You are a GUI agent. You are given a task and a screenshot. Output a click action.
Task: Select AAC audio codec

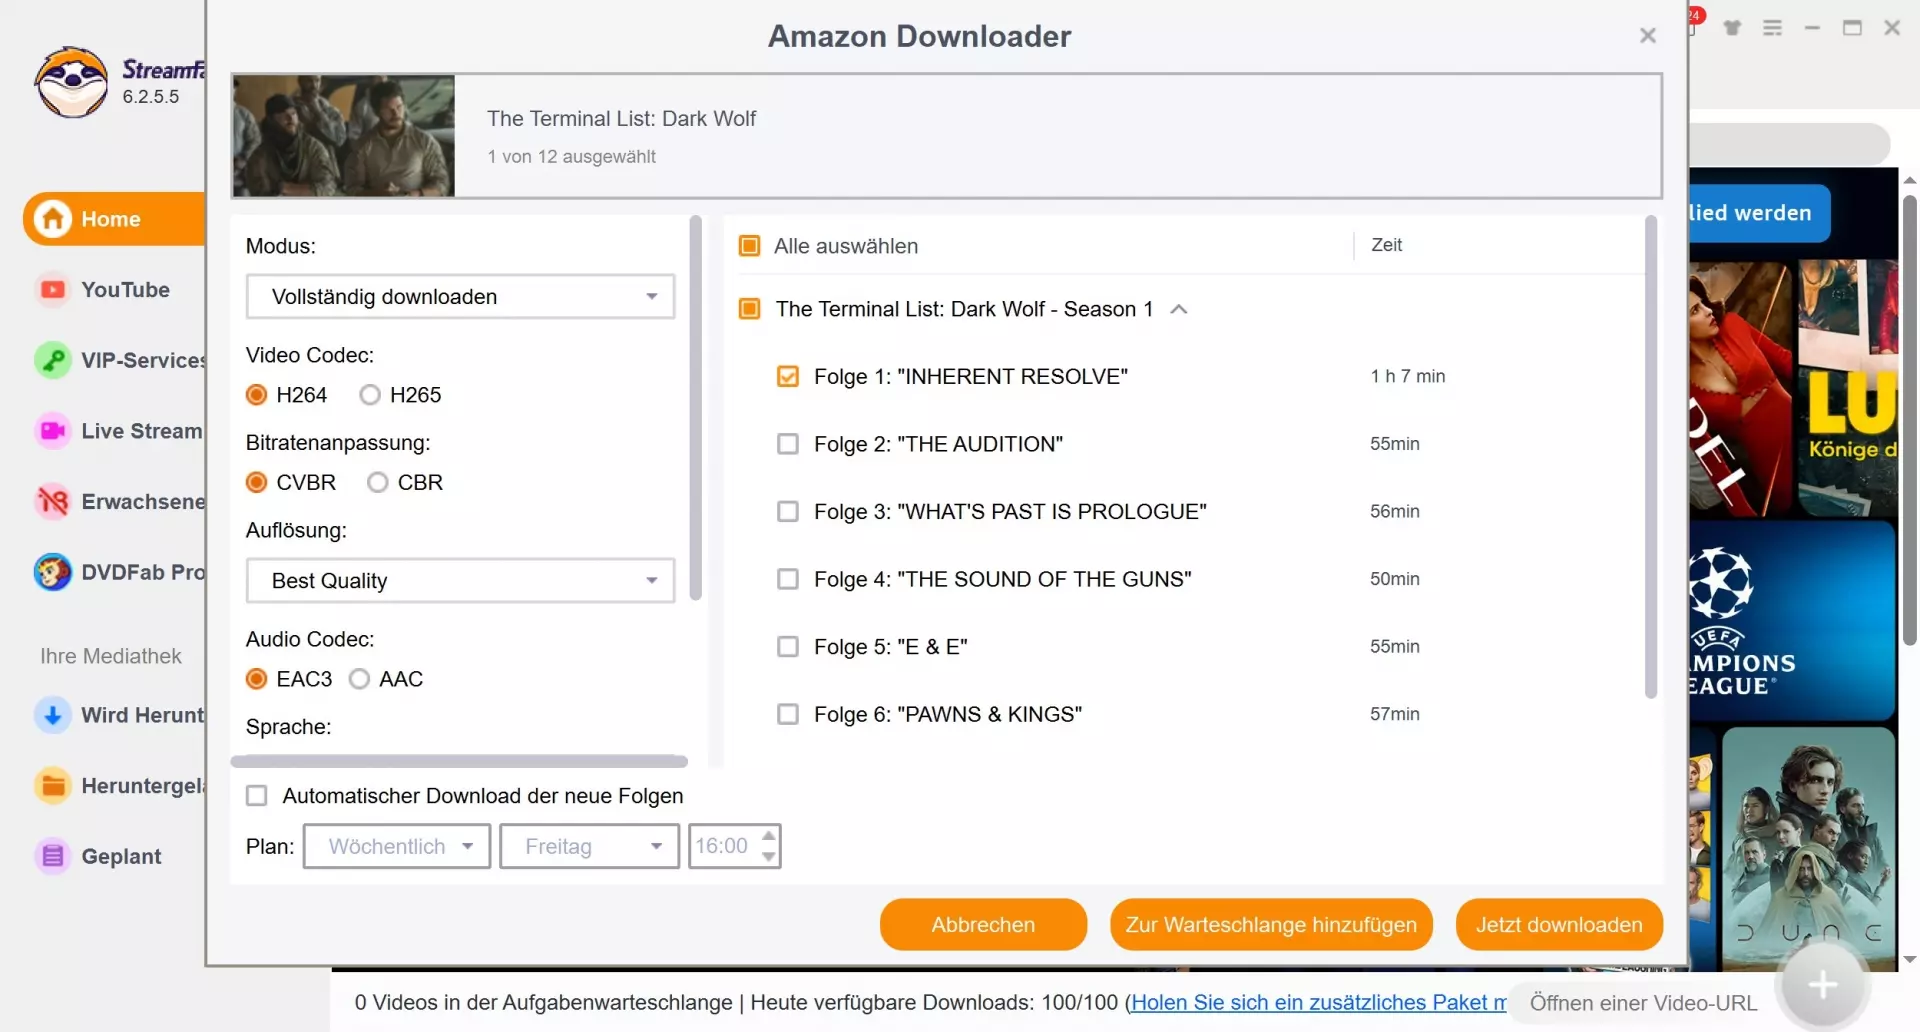click(x=359, y=679)
